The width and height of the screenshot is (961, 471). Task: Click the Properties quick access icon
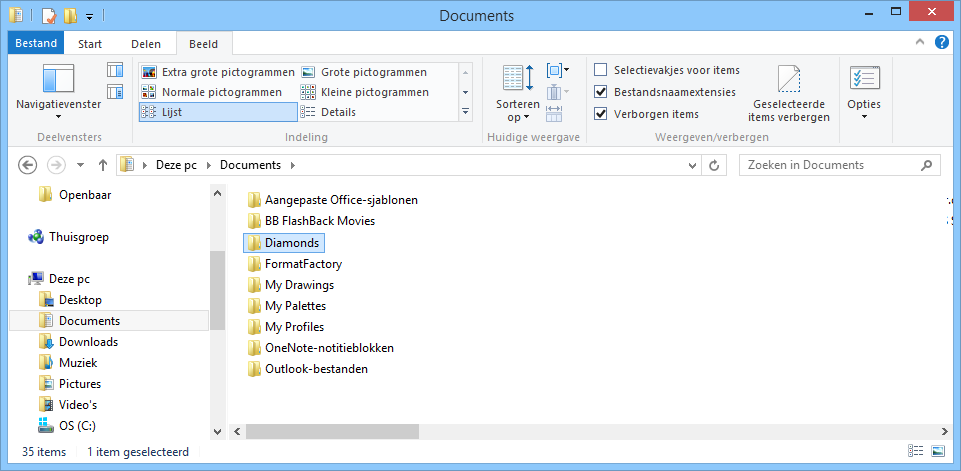pos(48,15)
